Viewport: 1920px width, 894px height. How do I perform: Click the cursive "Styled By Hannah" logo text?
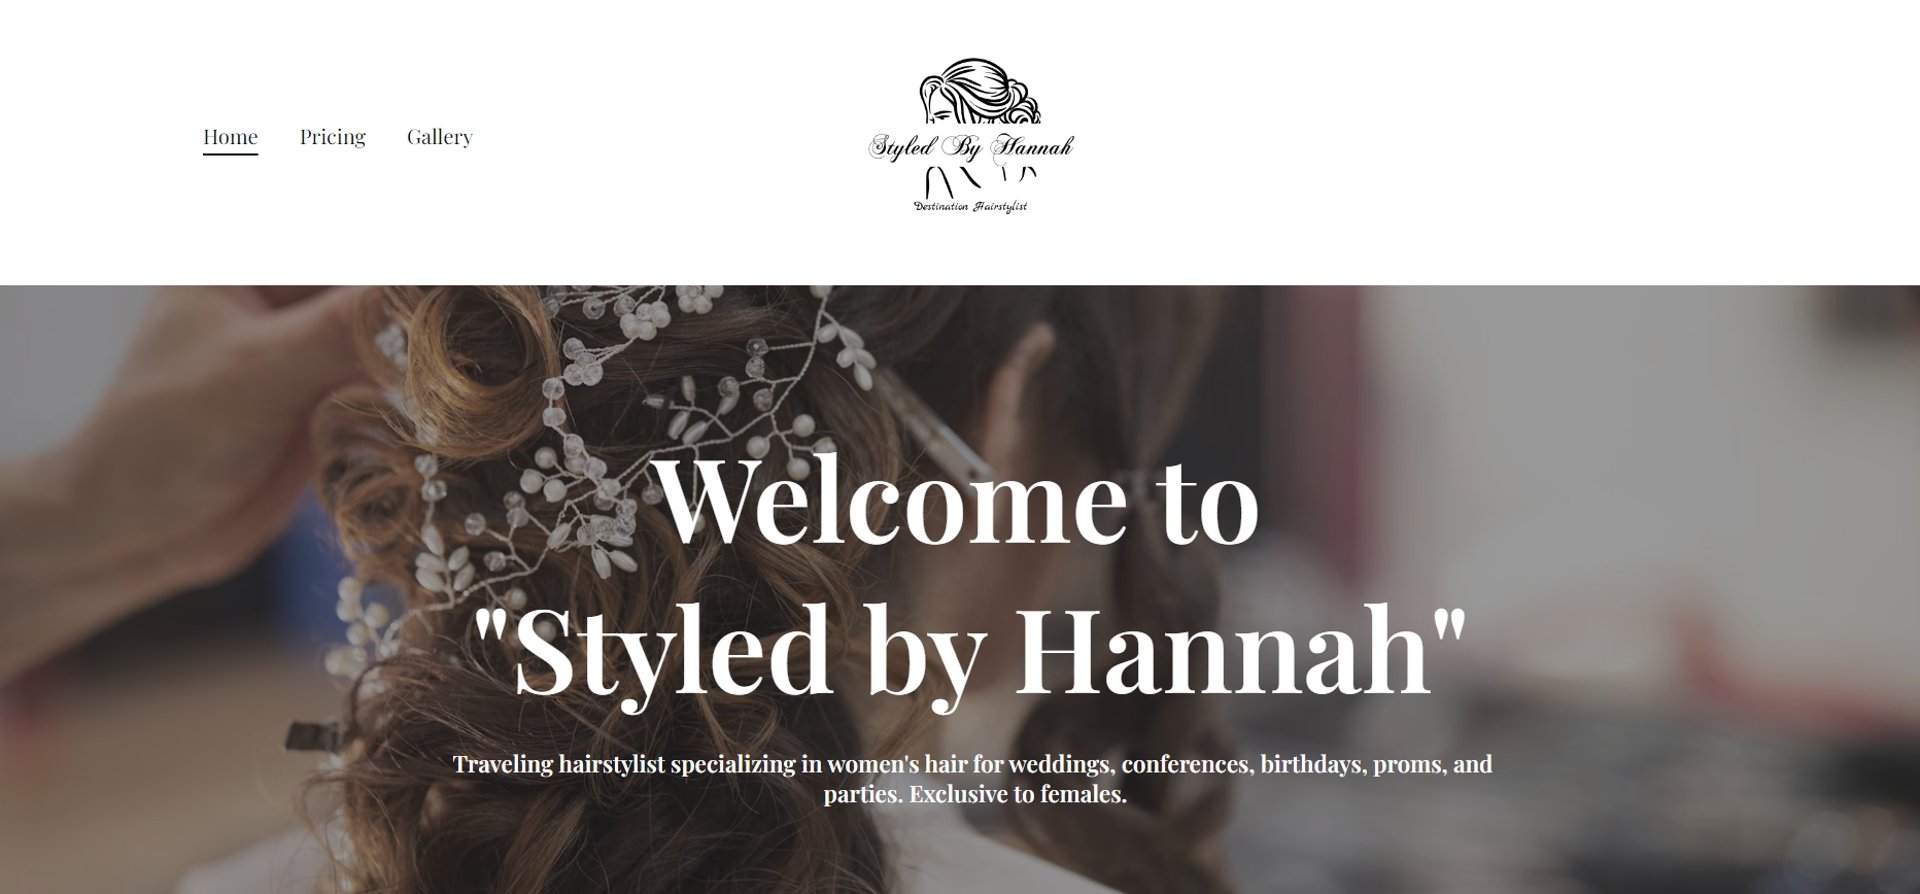(x=970, y=147)
